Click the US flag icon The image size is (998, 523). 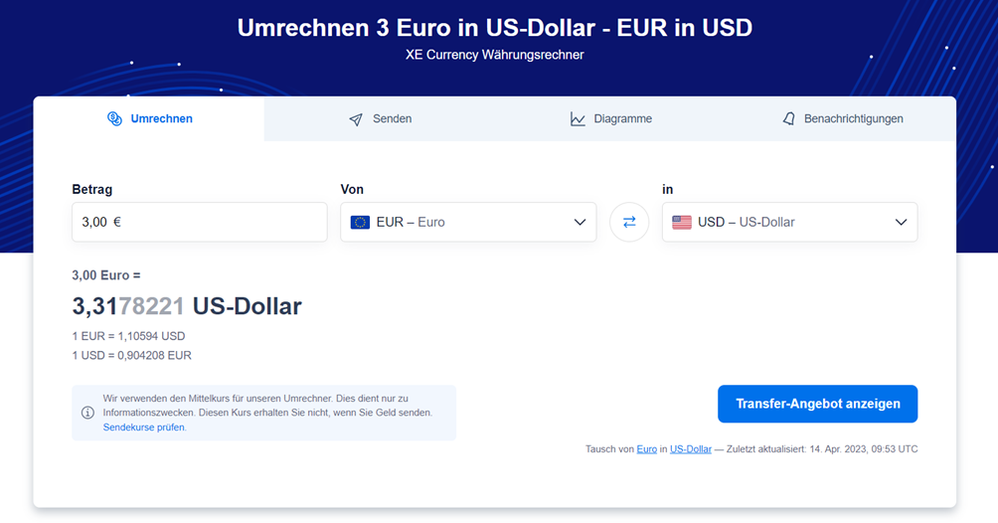click(682, 222)
